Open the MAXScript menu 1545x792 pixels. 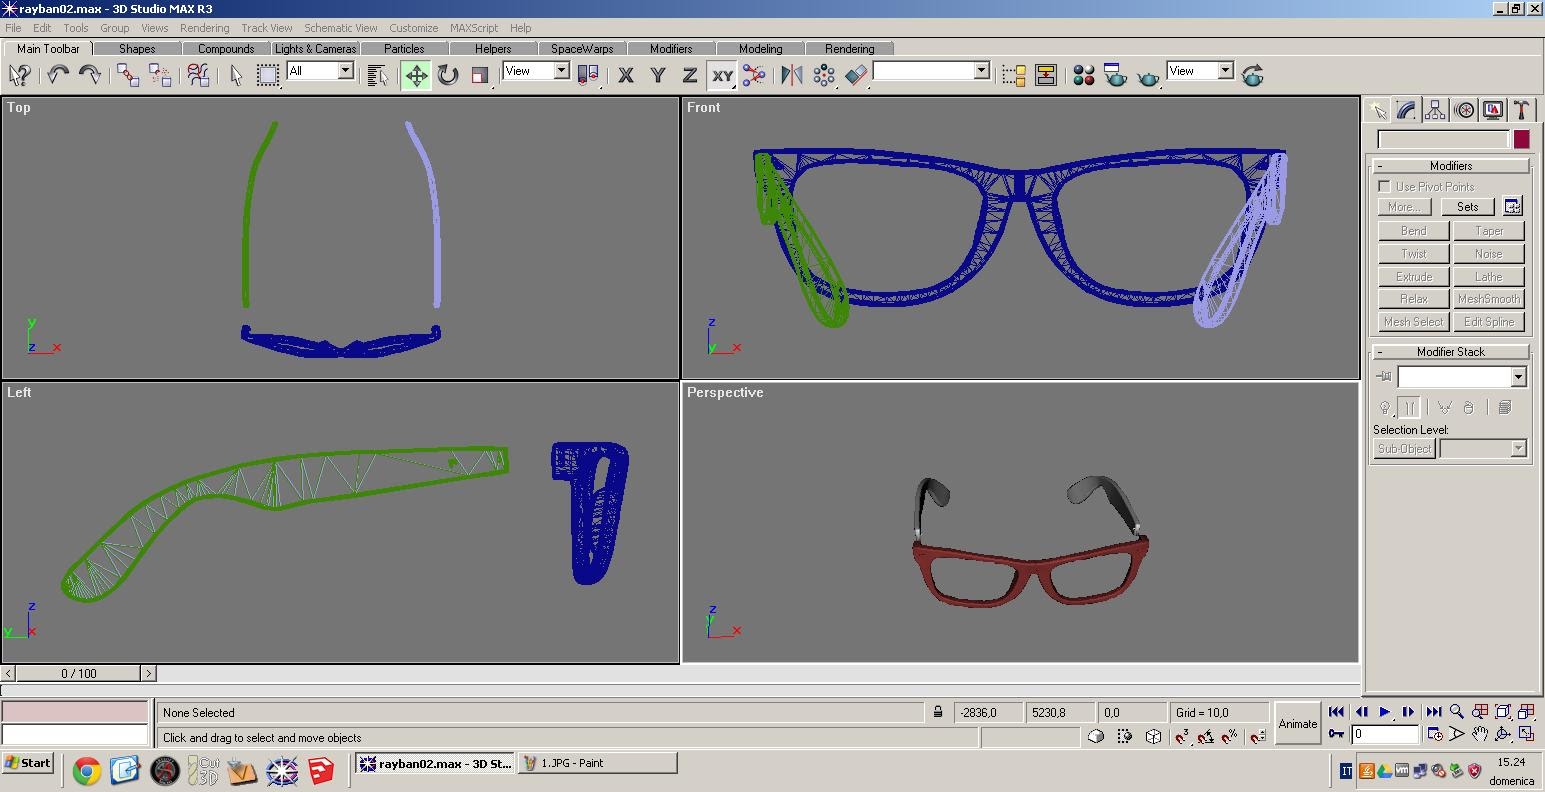coord(474,28)
